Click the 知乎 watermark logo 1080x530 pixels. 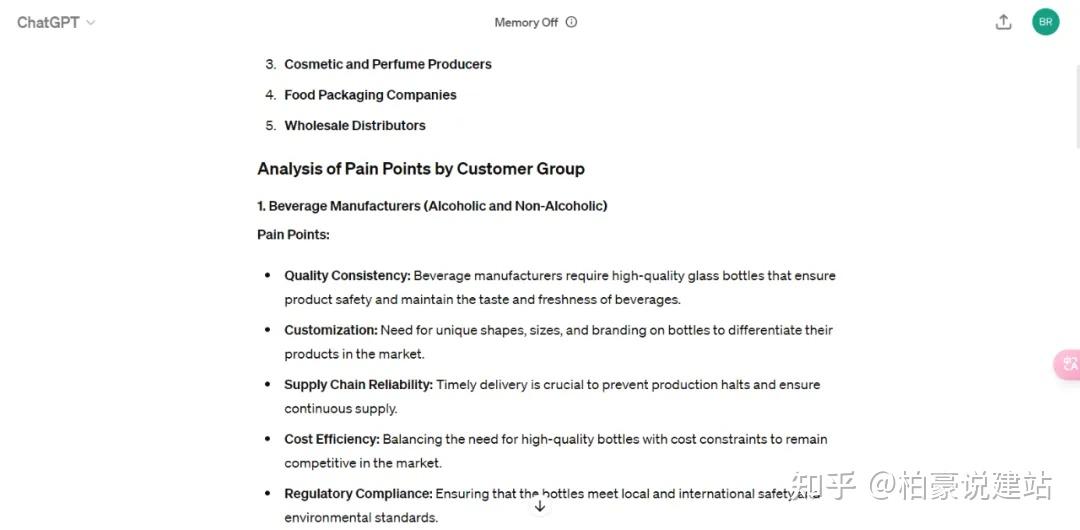point(823,487)
